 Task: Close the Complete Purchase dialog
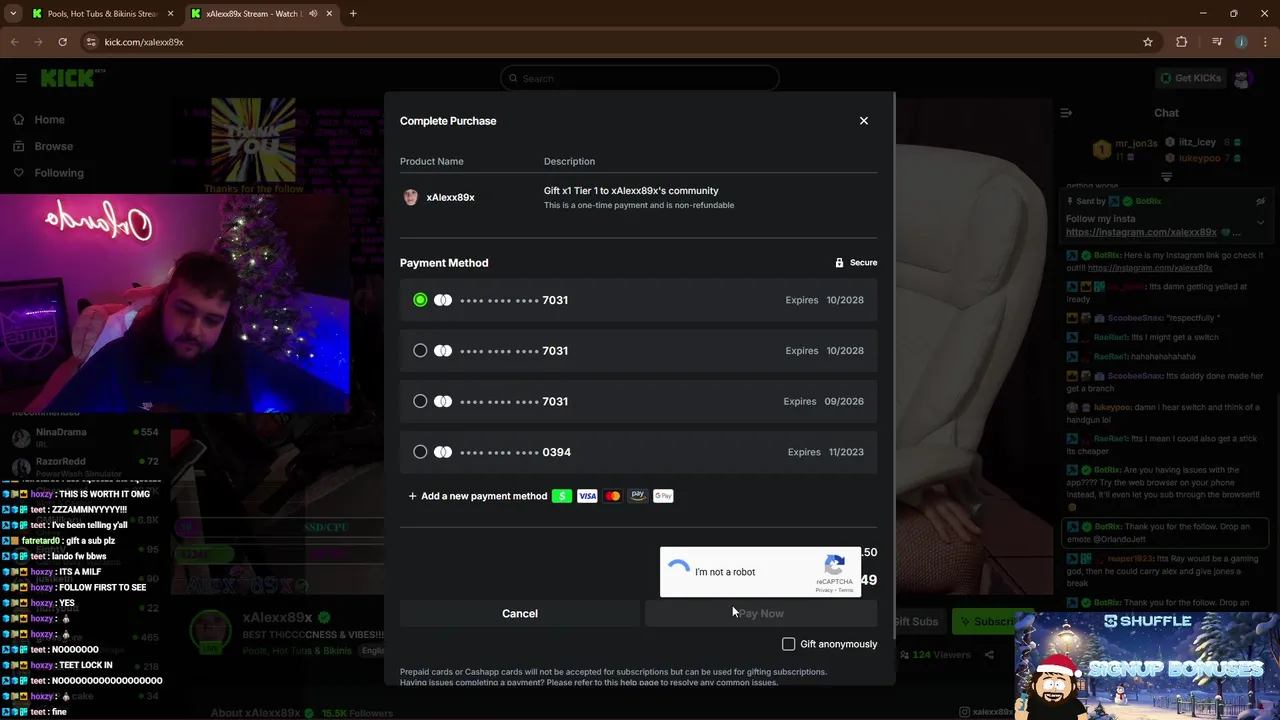pos(864,121)
